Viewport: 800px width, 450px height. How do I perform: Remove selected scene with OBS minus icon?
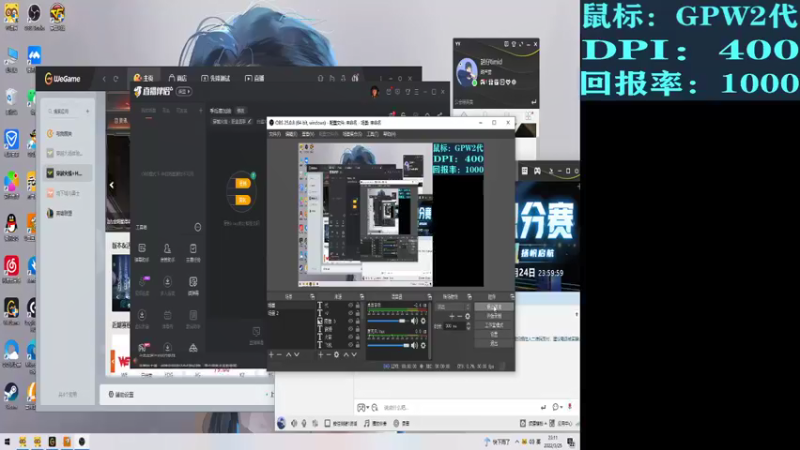(279, 355)
